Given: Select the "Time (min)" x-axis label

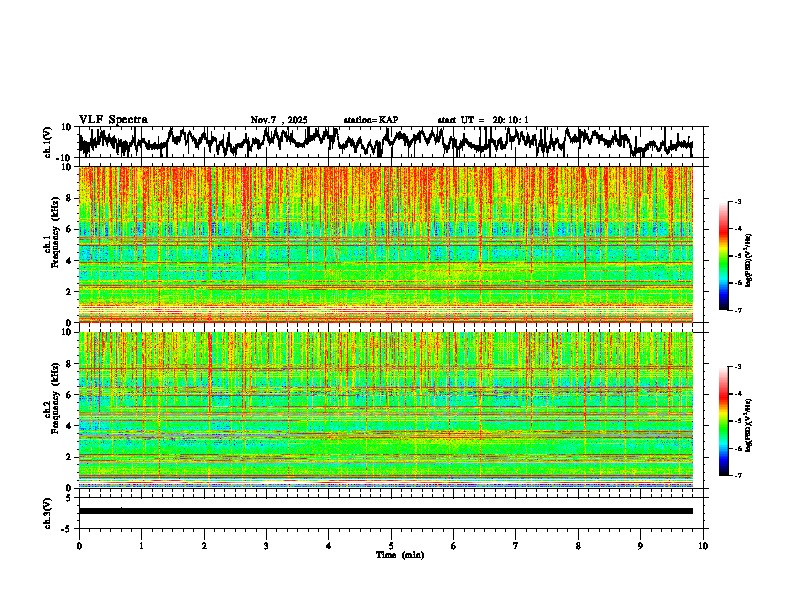Looking at the screenshot, I should [x=400, y=555].
